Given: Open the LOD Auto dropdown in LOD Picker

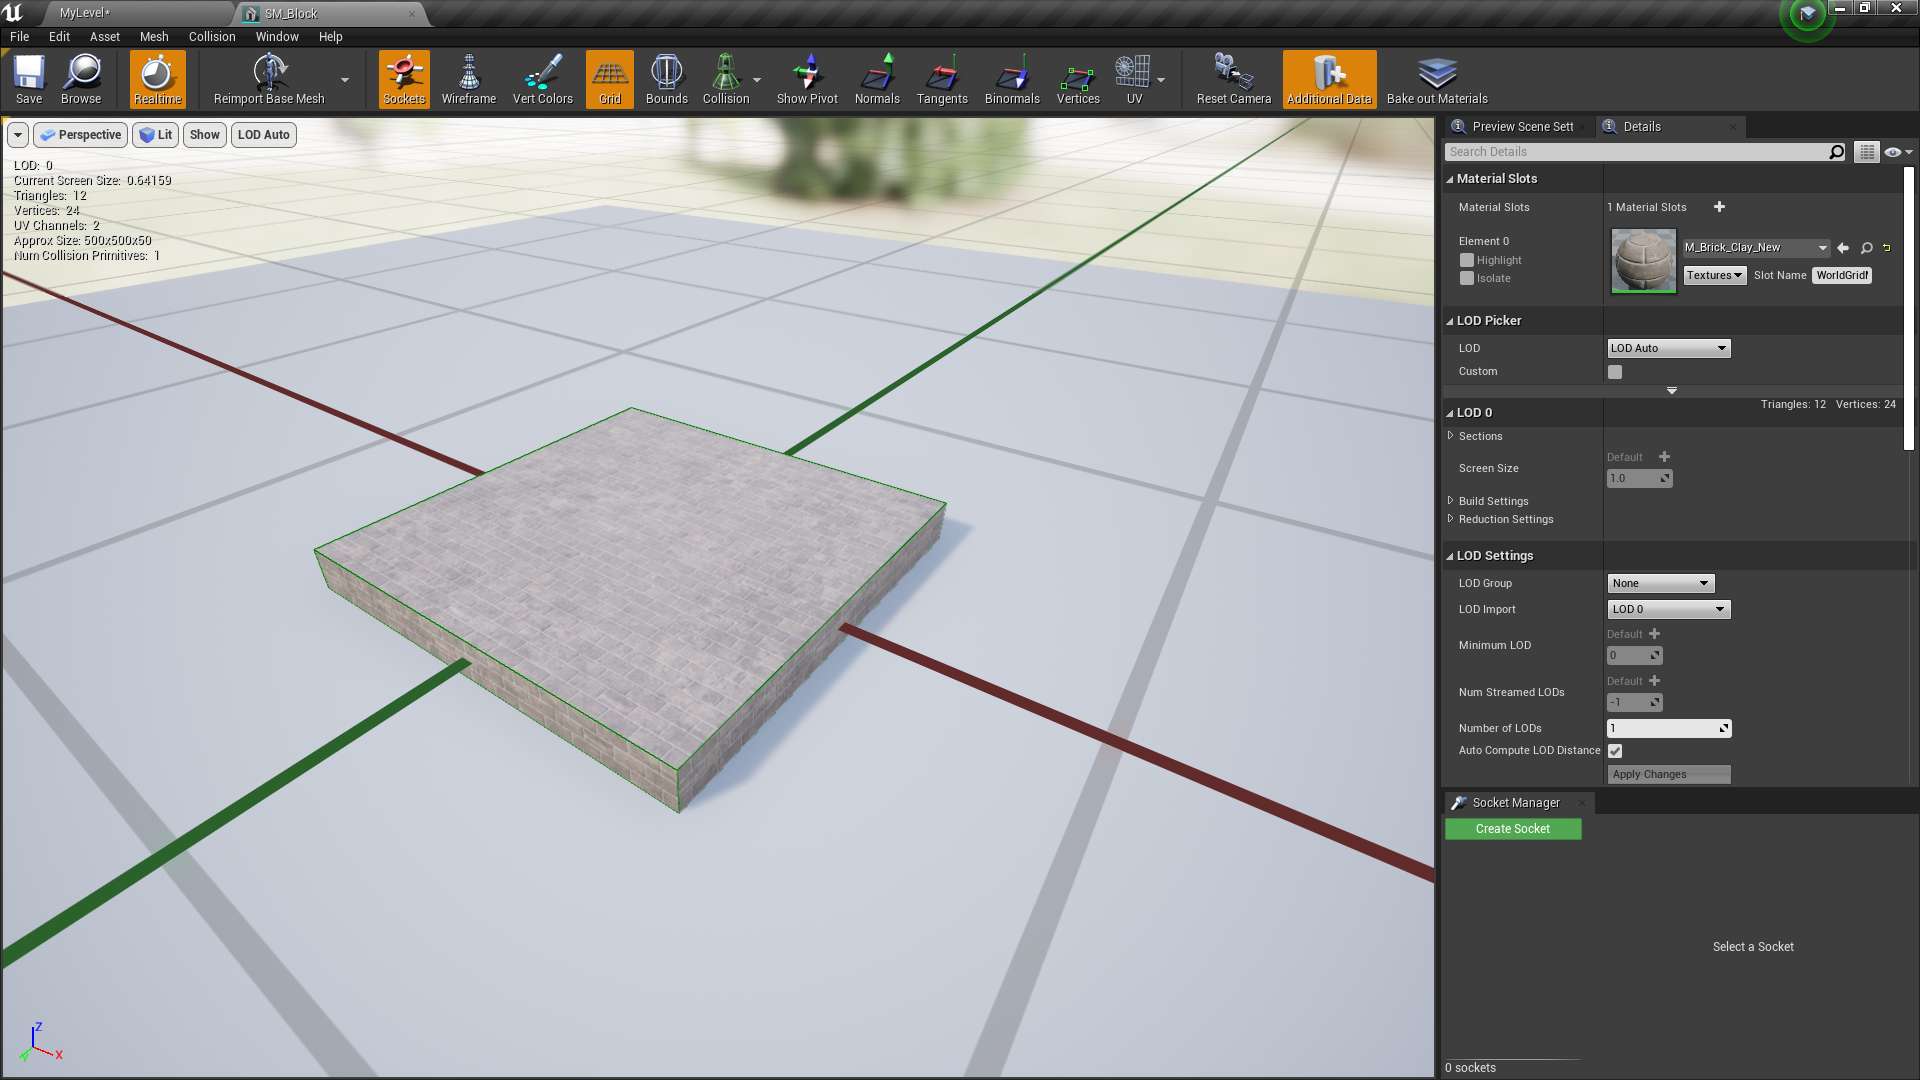Looking at the screenshot, I should tap(1668, 348).
